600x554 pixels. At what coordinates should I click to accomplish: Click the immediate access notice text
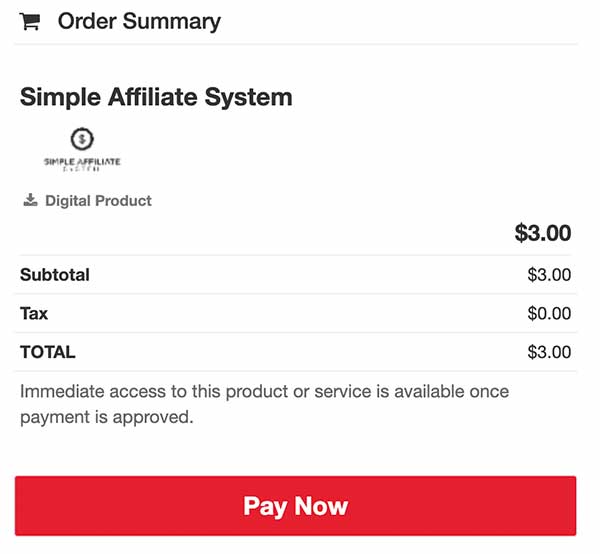pos(264,404)
